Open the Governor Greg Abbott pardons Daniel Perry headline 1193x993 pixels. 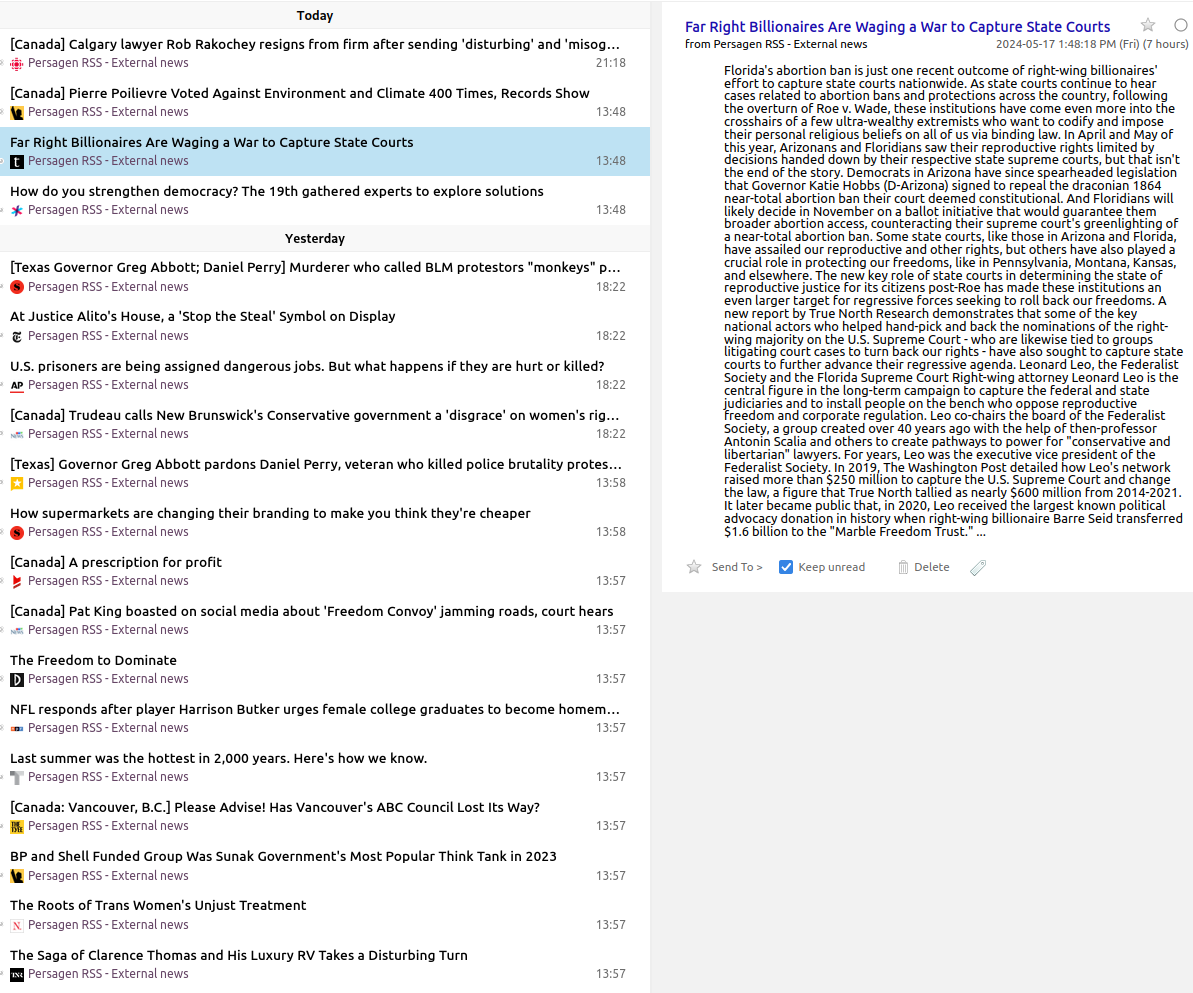click(x=315, y=464)
